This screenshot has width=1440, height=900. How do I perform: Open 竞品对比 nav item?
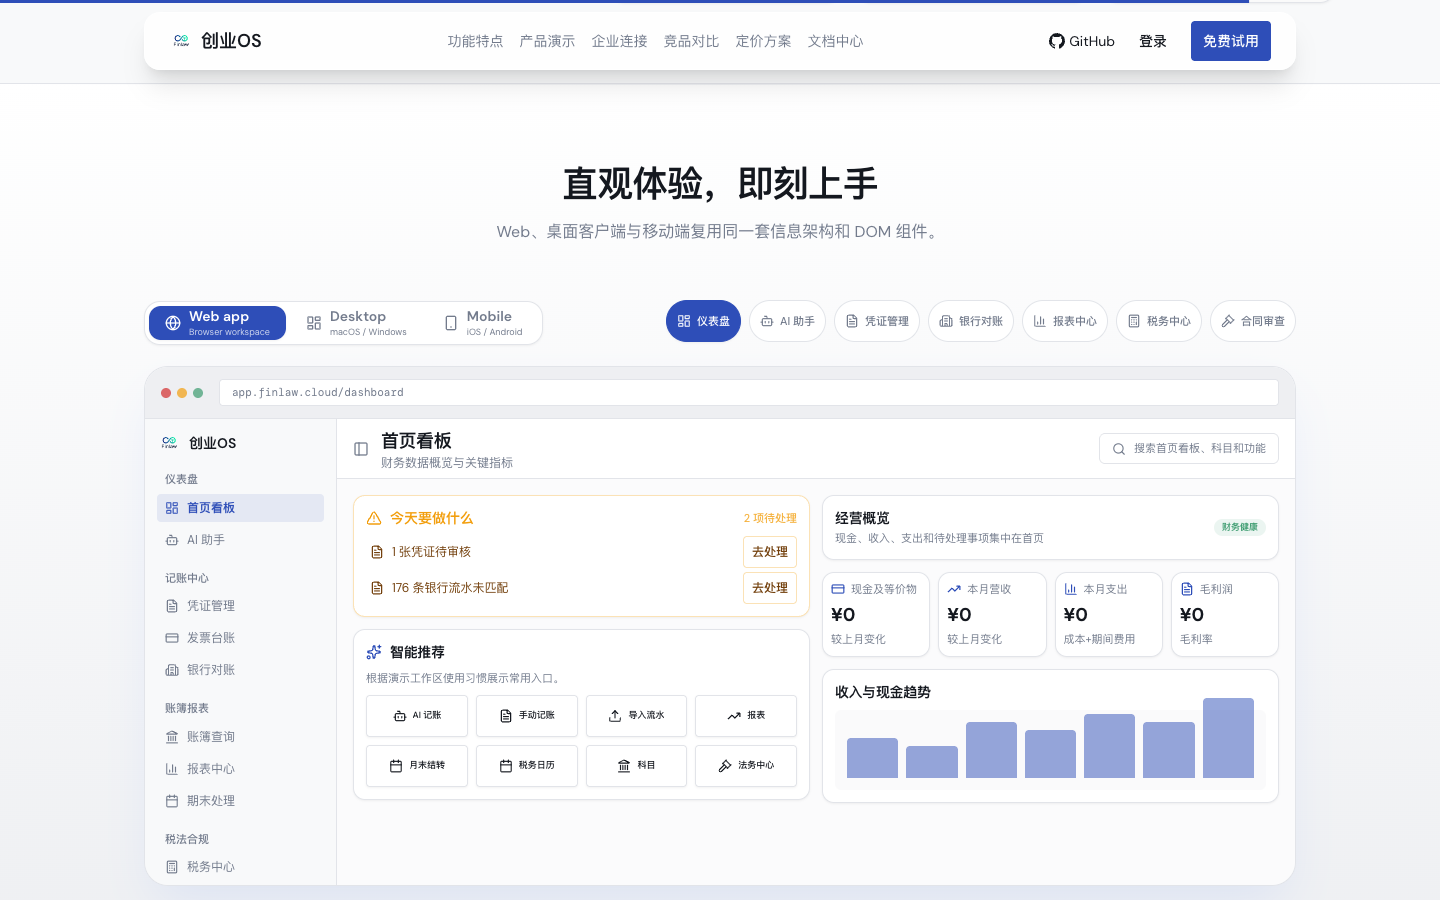tap(691, 41)
